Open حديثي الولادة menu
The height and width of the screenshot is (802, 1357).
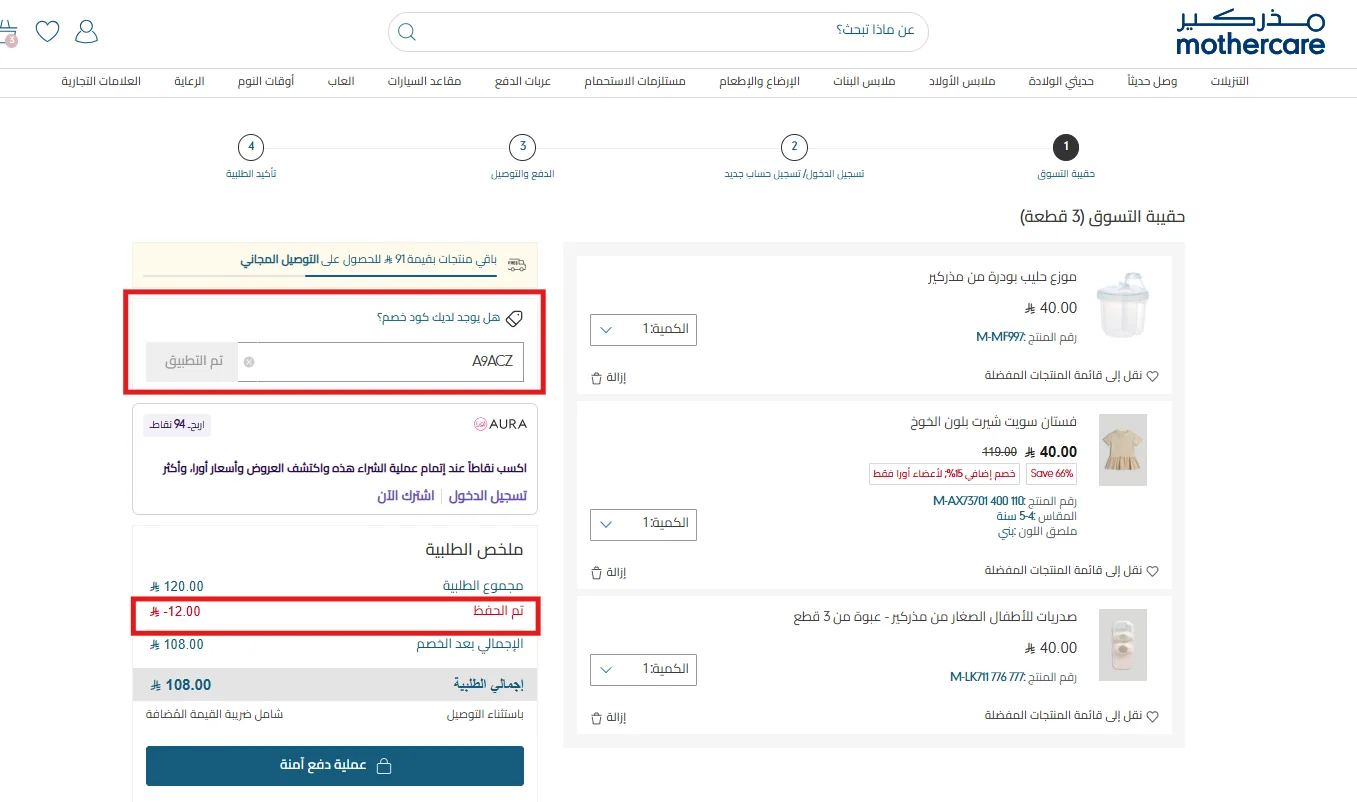coord(1062,81)
